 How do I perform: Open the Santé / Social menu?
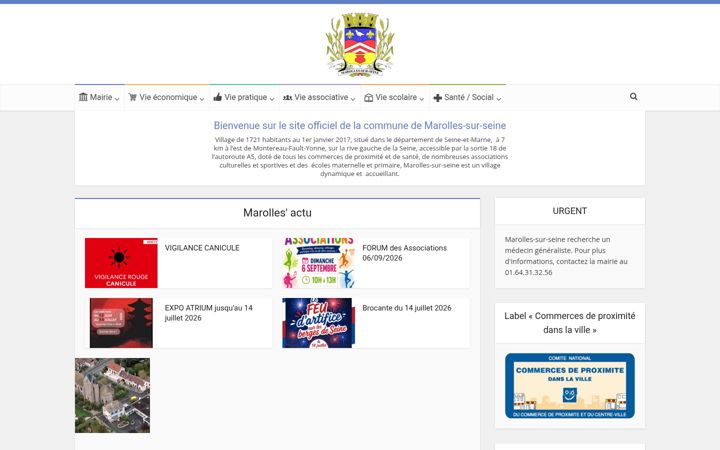coord(467,97)
